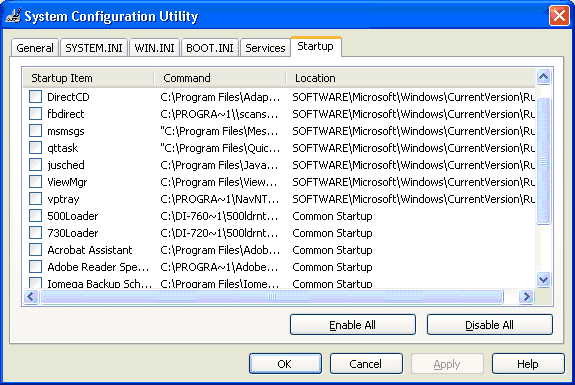This screenshot has height=385, width=575.
Task: Check the qttask startup item
Action: click(x=36, y=148)
